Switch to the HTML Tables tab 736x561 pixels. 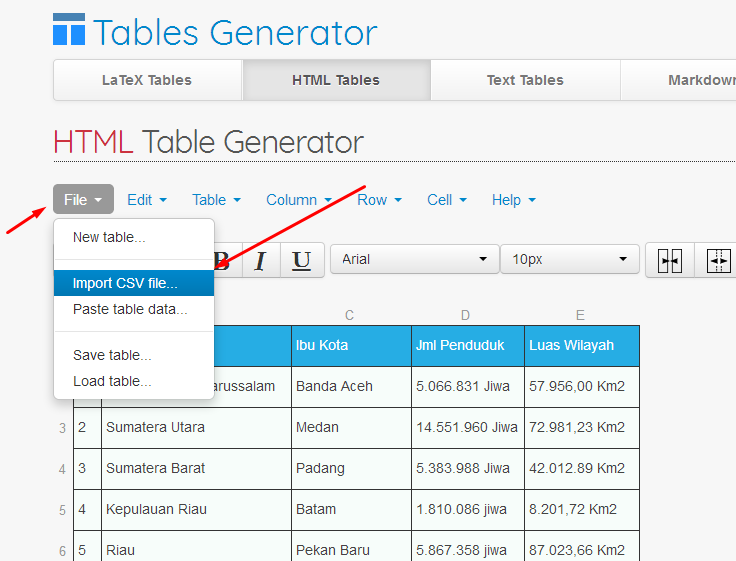click(336, 80)
